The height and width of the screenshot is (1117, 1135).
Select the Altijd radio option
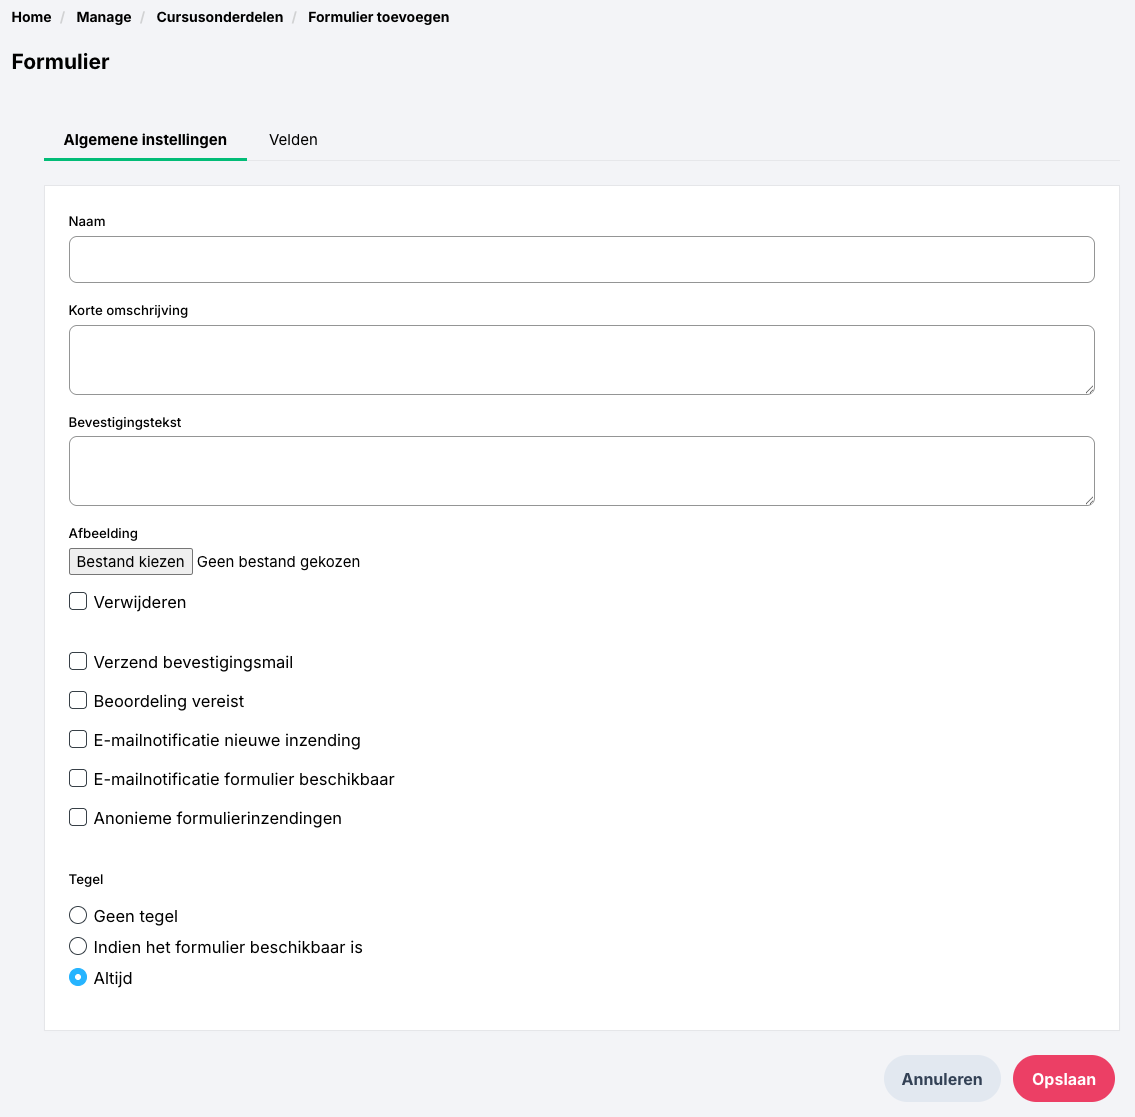click(x=78, y=978)
